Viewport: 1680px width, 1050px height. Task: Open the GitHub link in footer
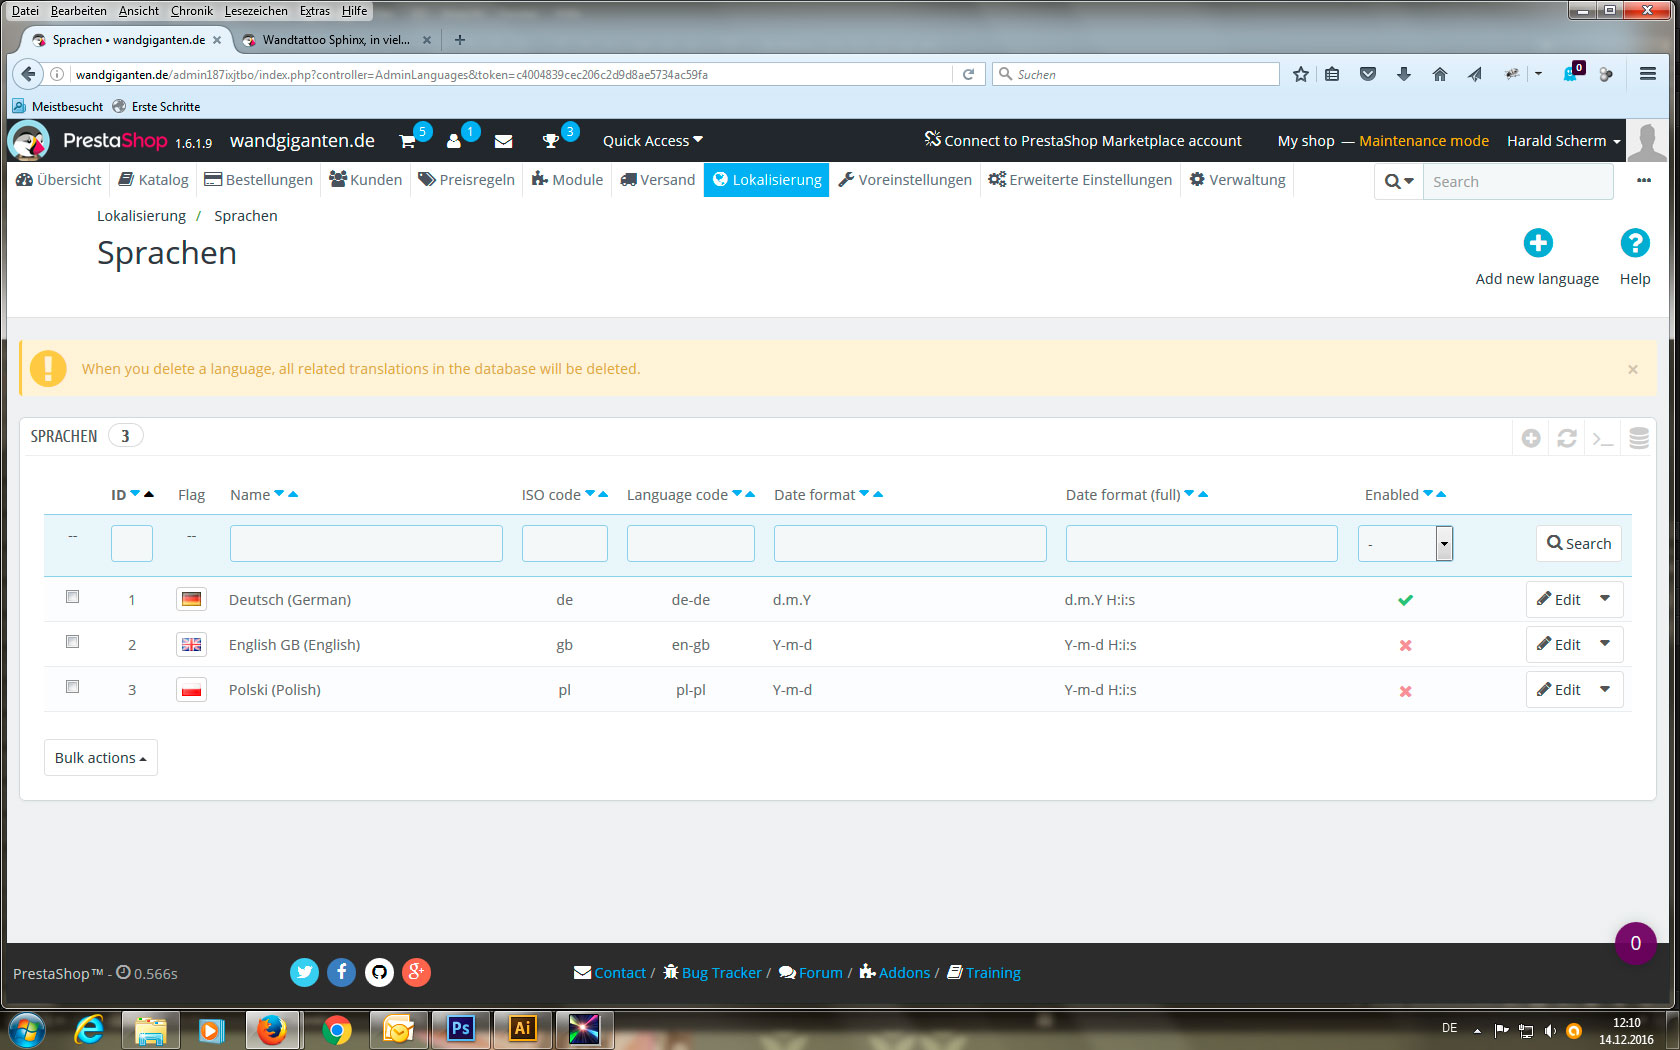click(379, 972)
